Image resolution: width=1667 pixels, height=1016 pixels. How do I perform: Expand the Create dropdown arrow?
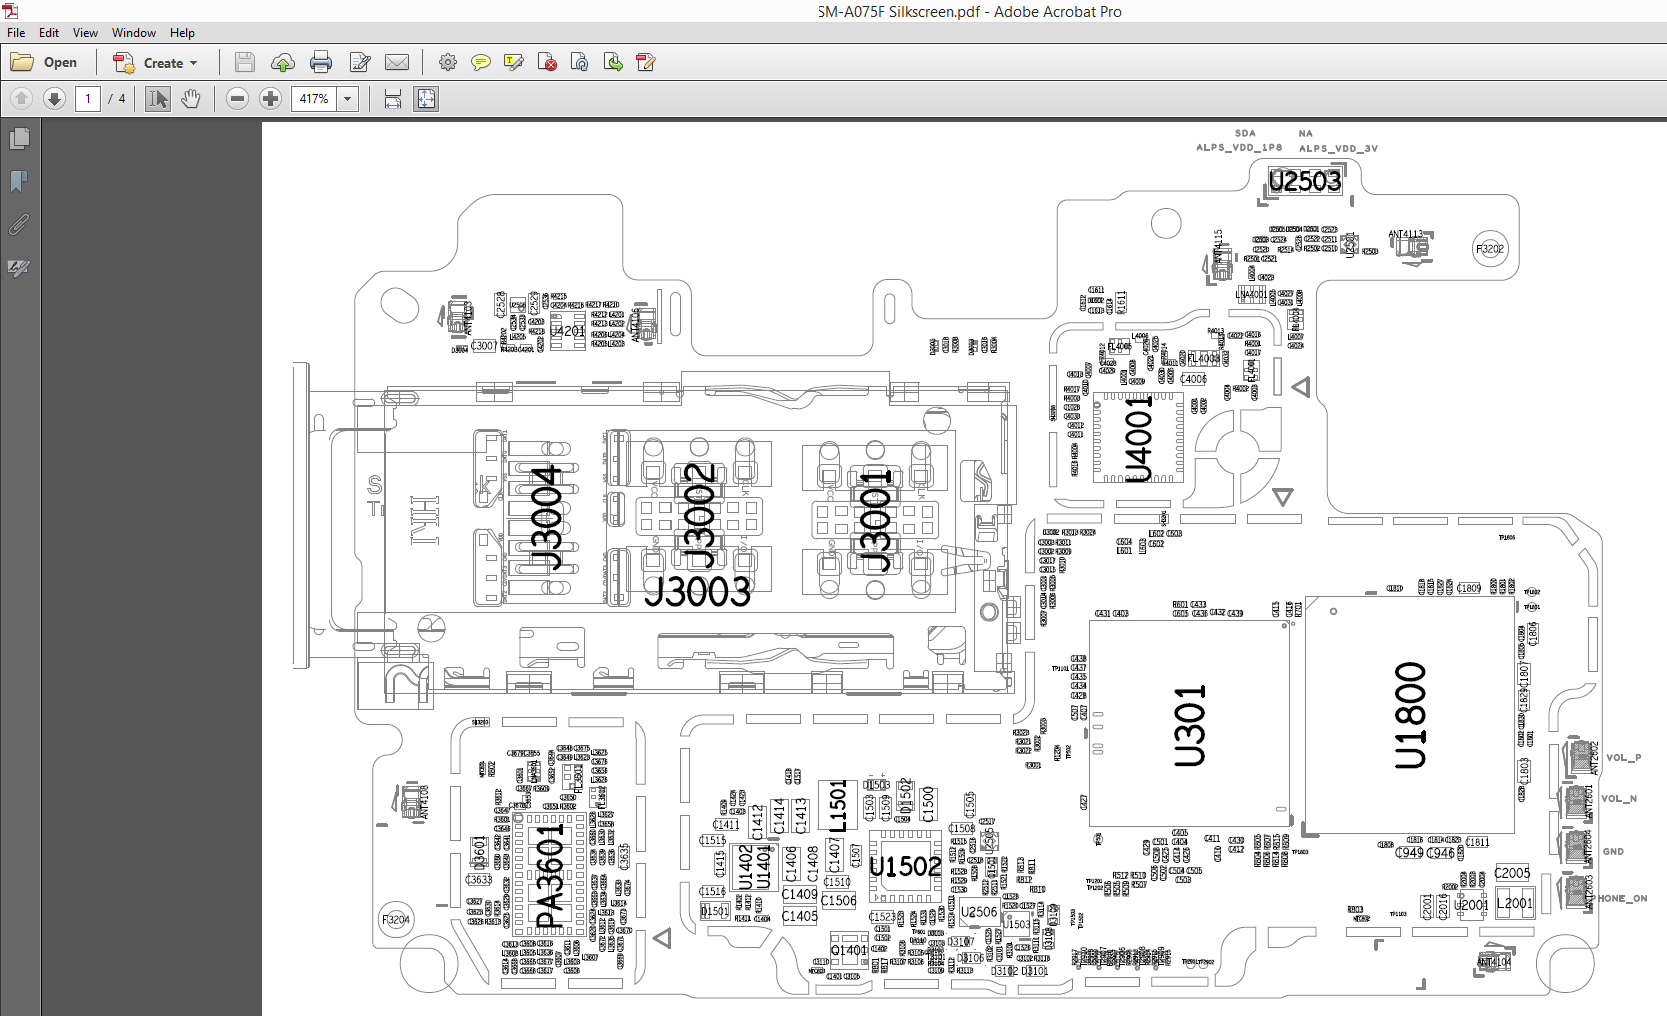[x=194, y=63]
